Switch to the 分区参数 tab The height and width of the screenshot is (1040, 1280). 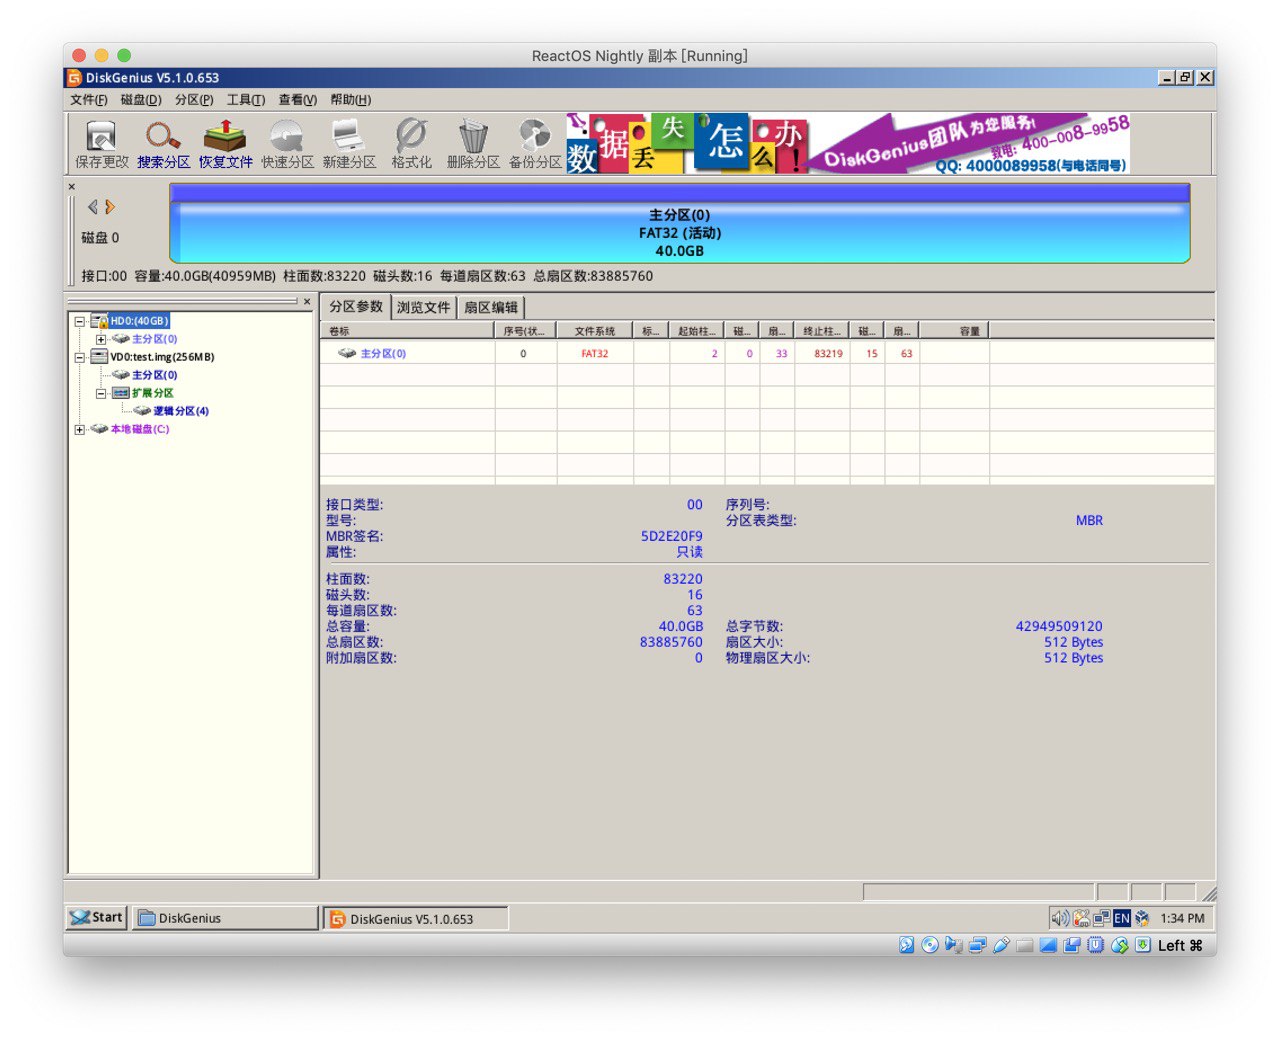pyautogui.click(x=356, y=307)
